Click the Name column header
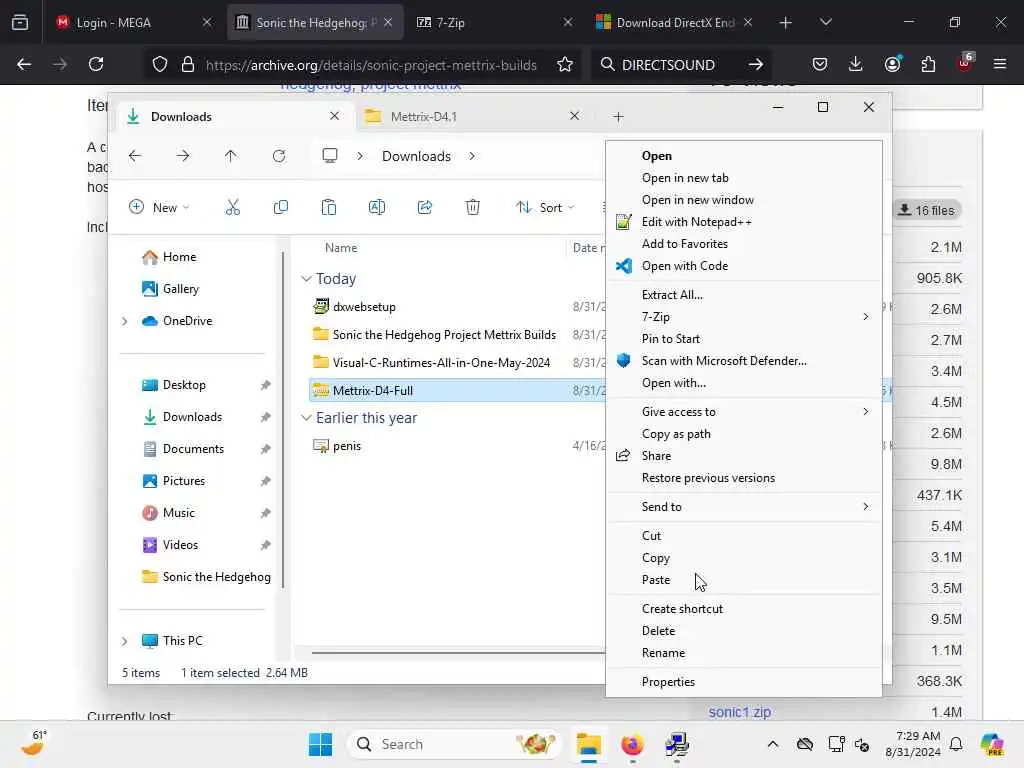Screen dimensions: 1024x768 click(341, 248)
